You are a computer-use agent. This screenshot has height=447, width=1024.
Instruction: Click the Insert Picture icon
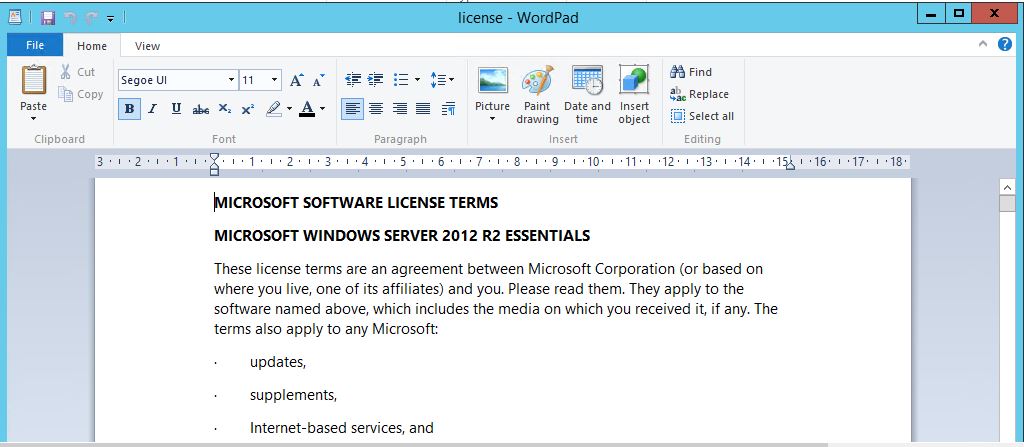493,81
